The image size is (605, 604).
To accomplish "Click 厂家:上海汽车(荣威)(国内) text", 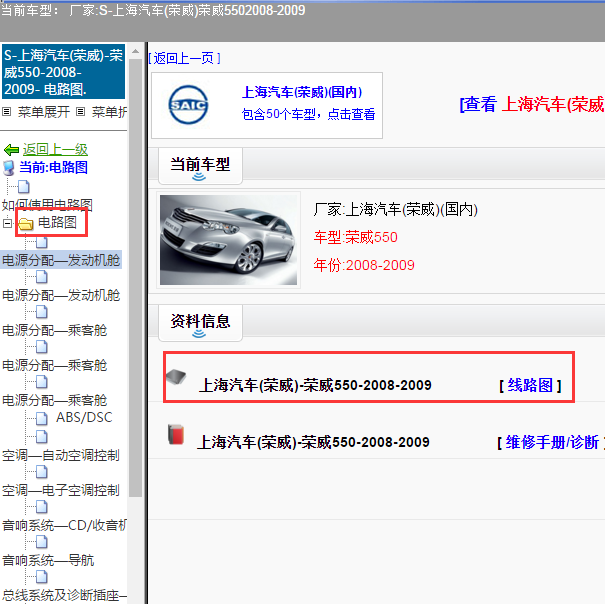I will [x=395, y=210].
